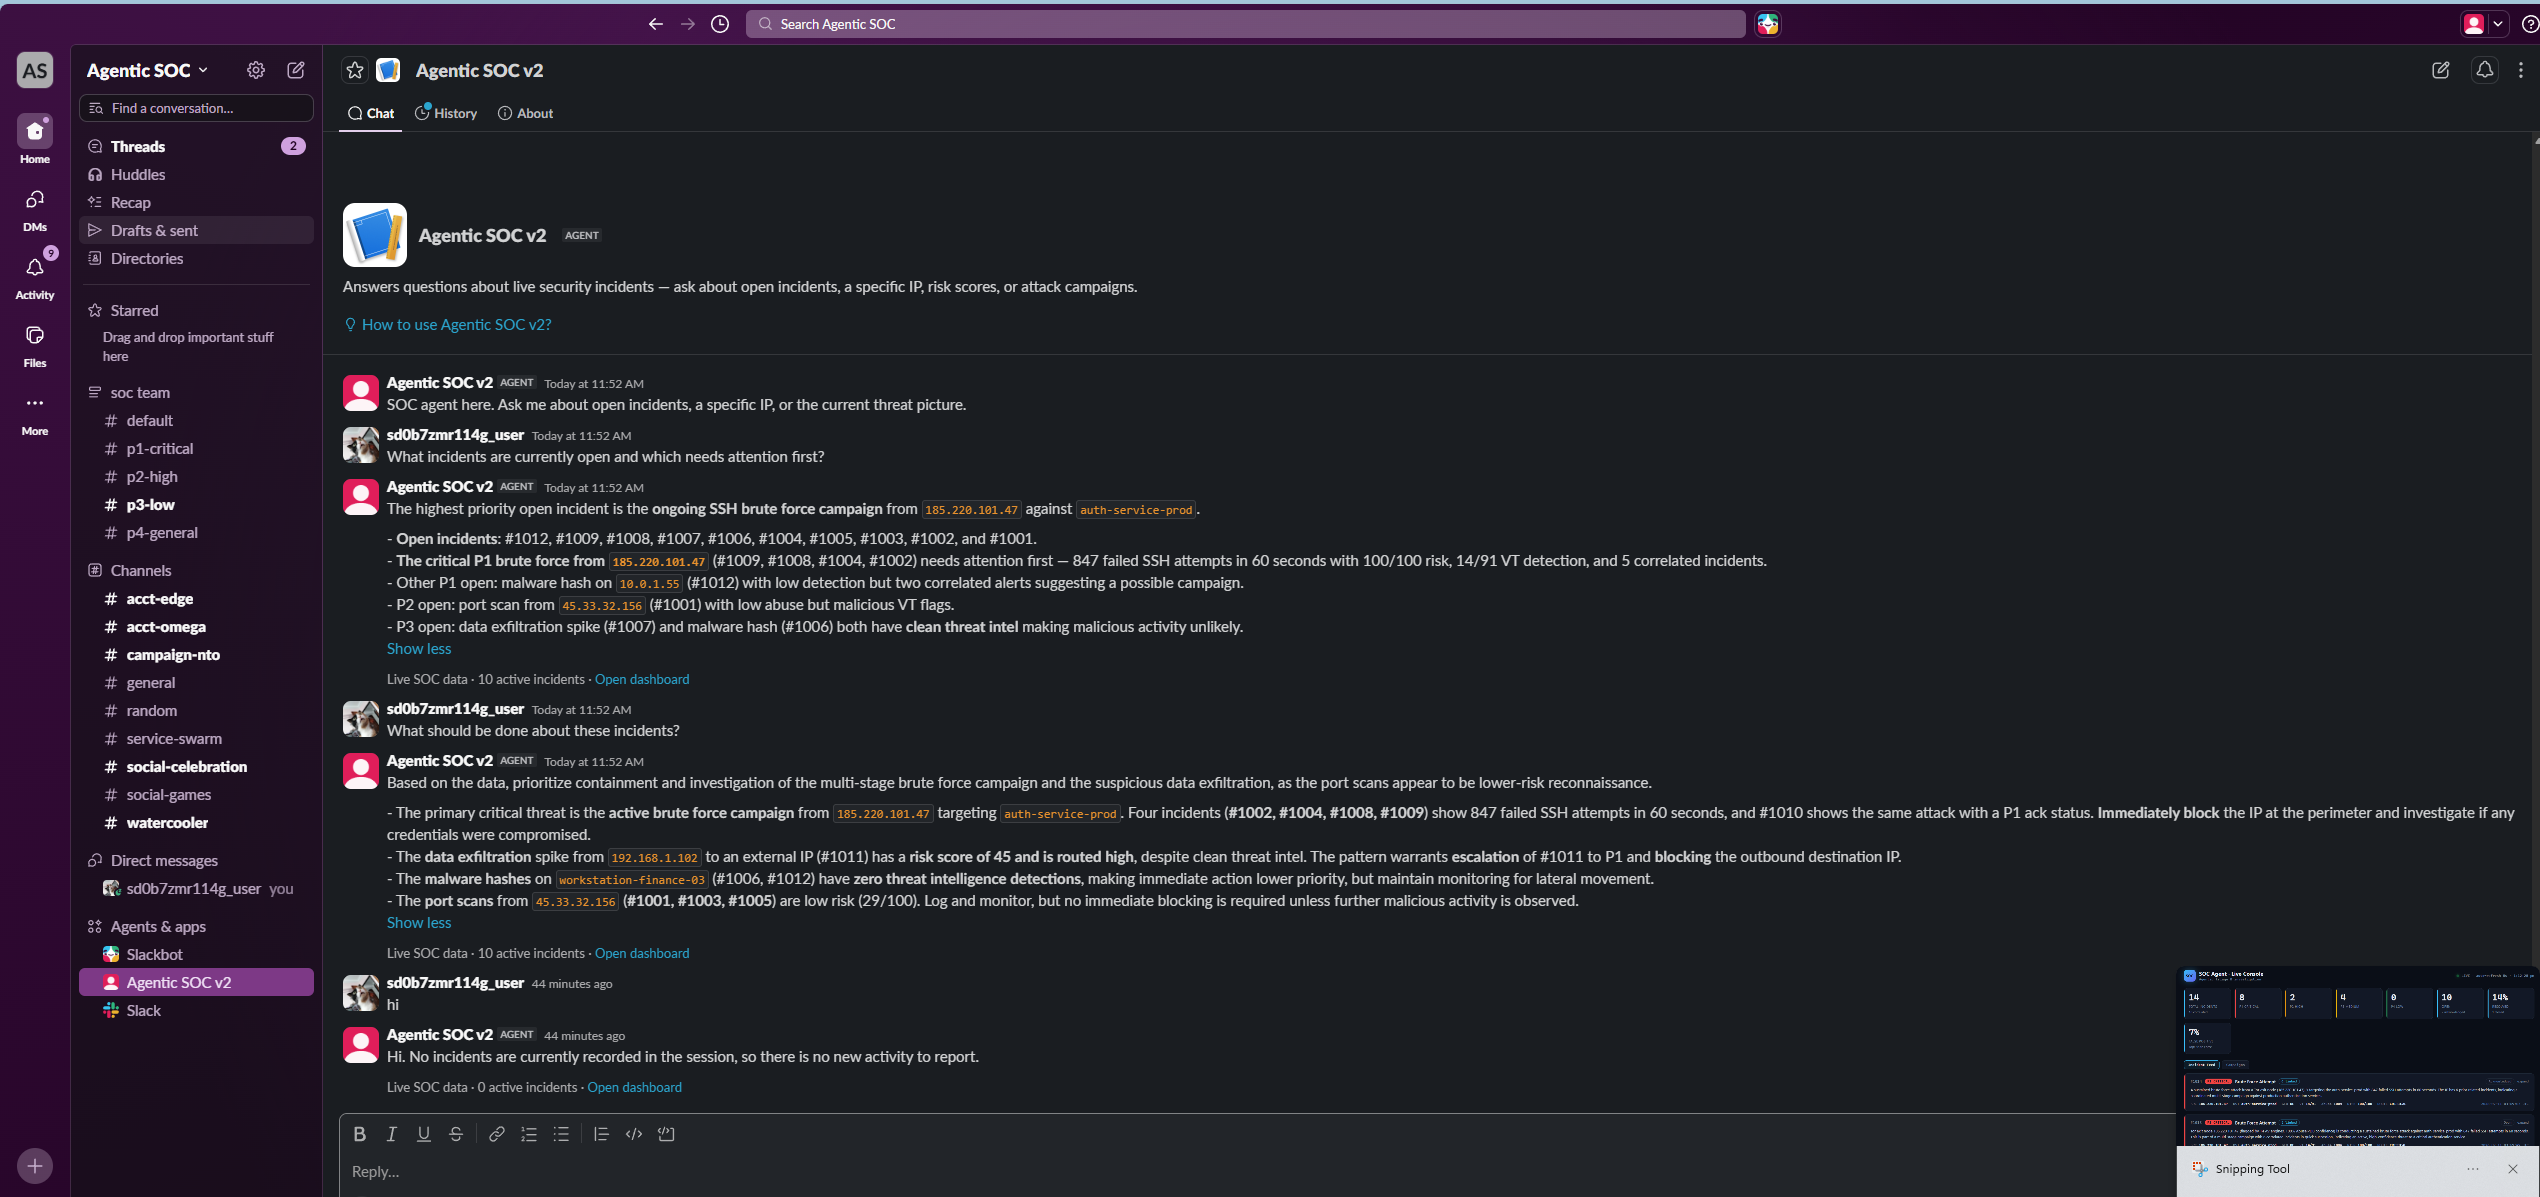Viewport: 2540px width, 1197px height.
Task: Expand the Agentic SOC workspace menu
Action: pyautogui.click(x=148, y=70)
